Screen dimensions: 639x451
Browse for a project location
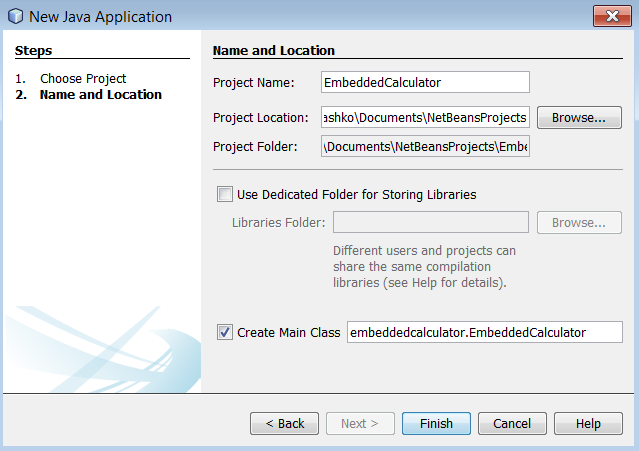pos(579,117)
